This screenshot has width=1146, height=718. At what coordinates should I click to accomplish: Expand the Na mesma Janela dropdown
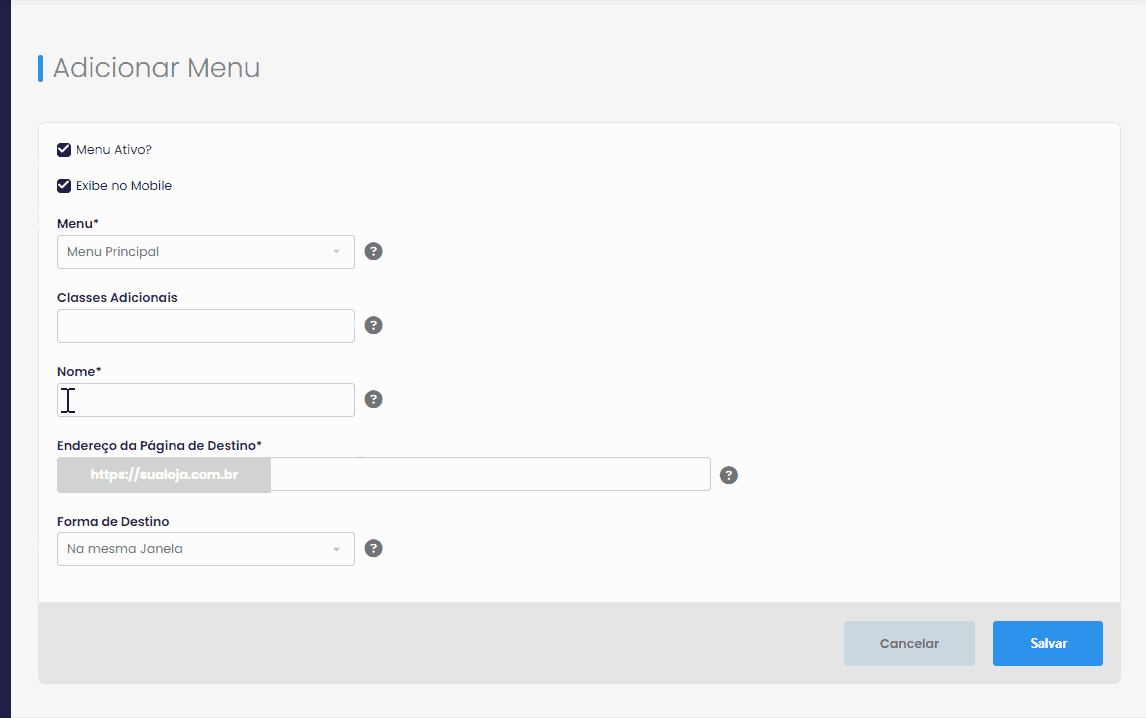tap(206, 548)
